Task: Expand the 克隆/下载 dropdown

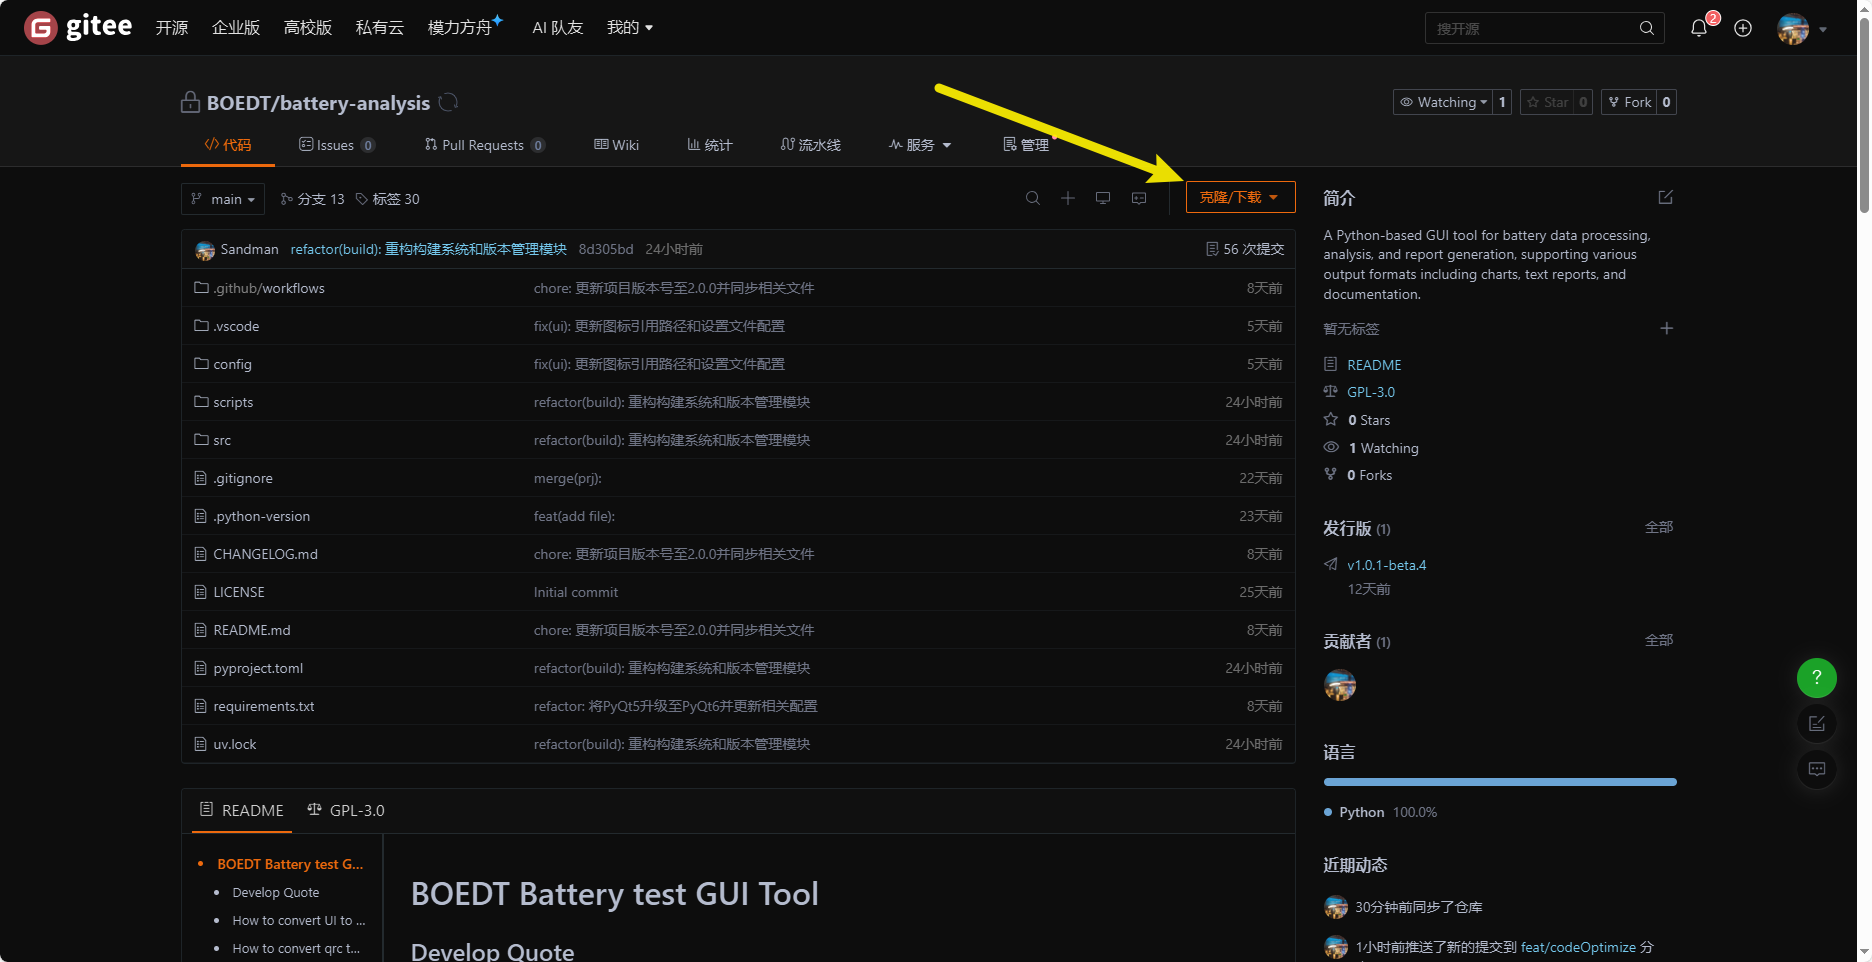Action: pos(1240,197)
